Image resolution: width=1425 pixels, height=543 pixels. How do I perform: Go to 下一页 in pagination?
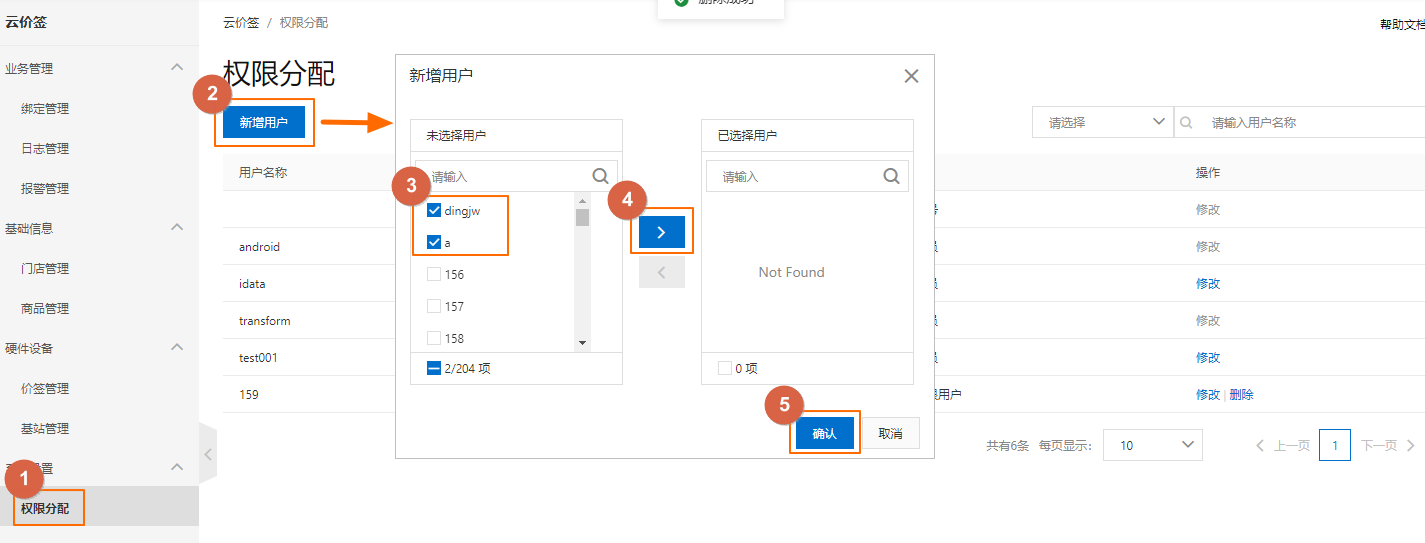(1388, 445)
